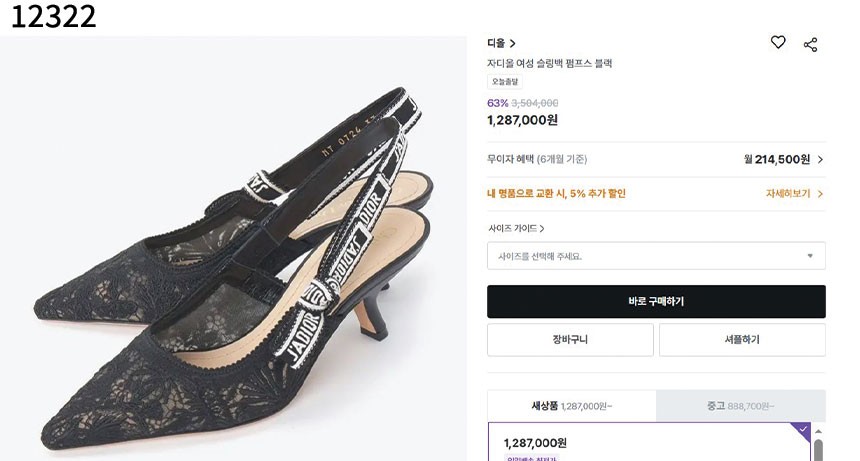Click the share icon
This screenshot has width=860, height=461.
pos(811,44)
